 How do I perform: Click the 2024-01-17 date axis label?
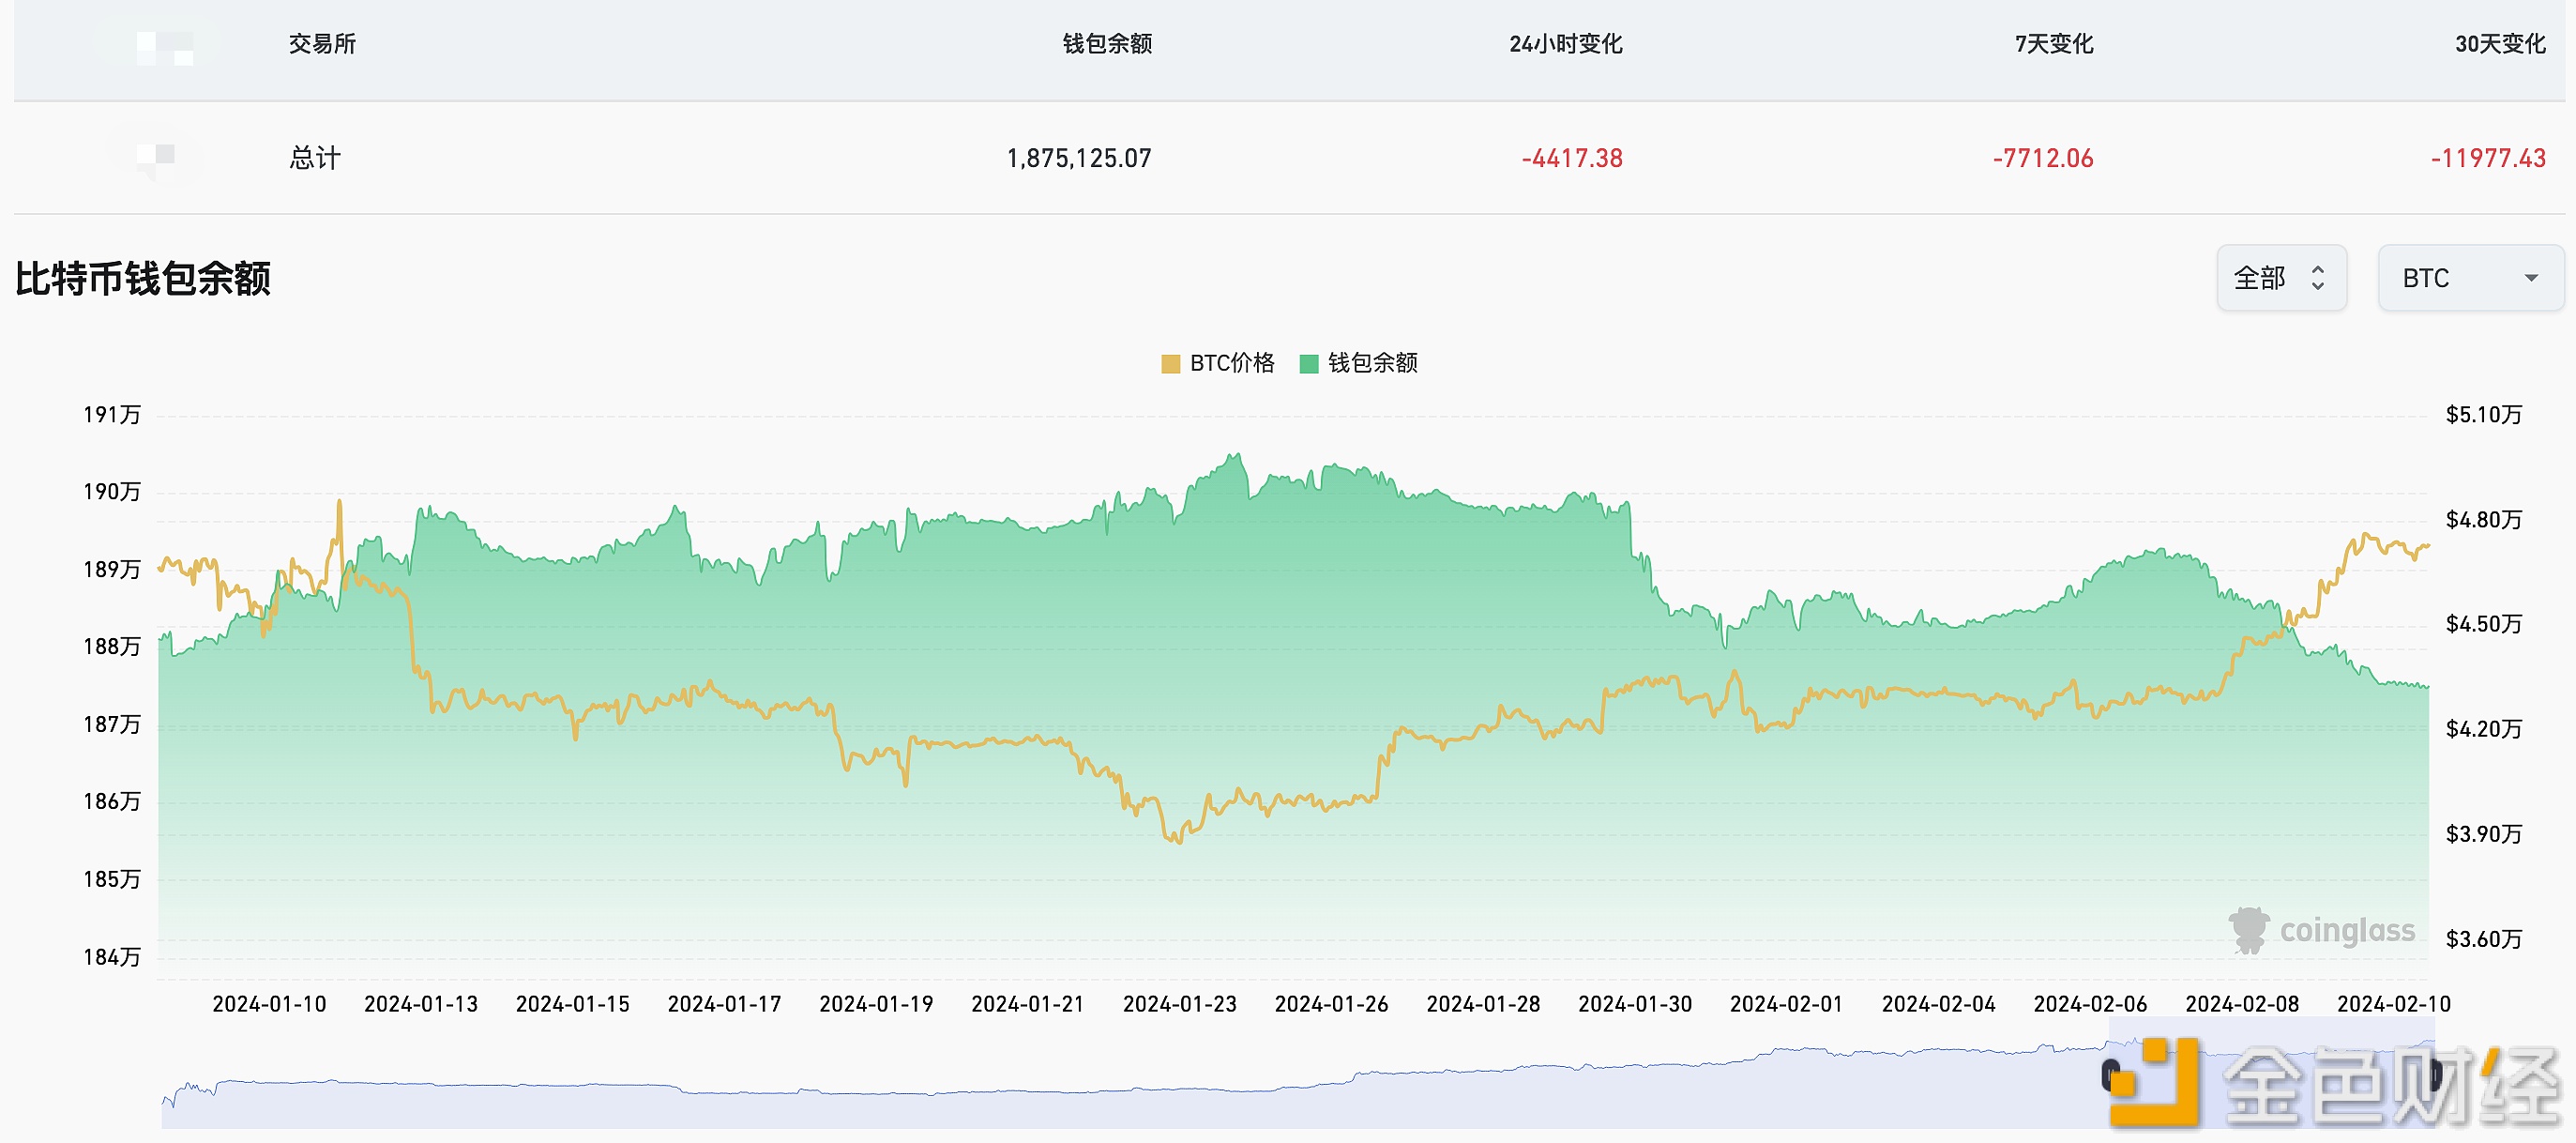pos(724,1003)
